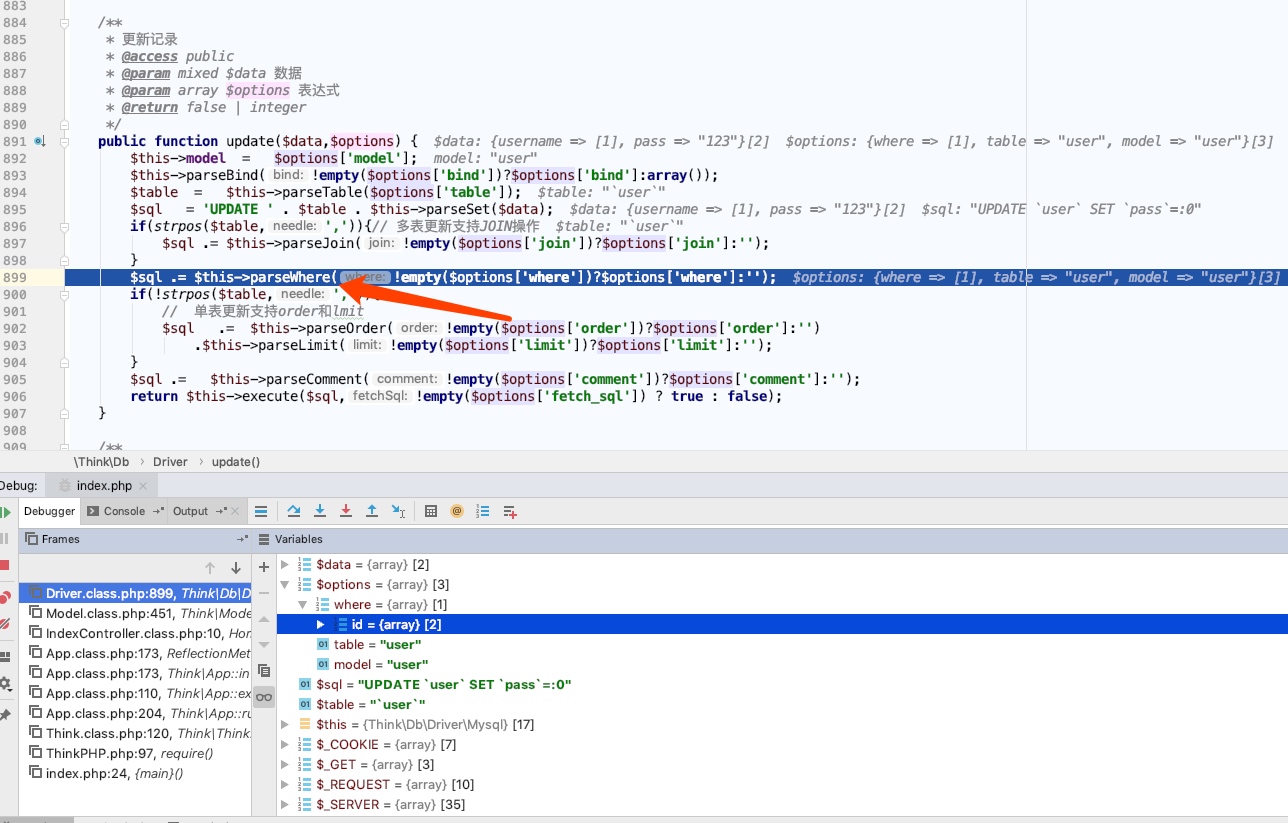Expand the $_SERVER array node
This screenshot has width=1288, height=823.
coord(285,805)
